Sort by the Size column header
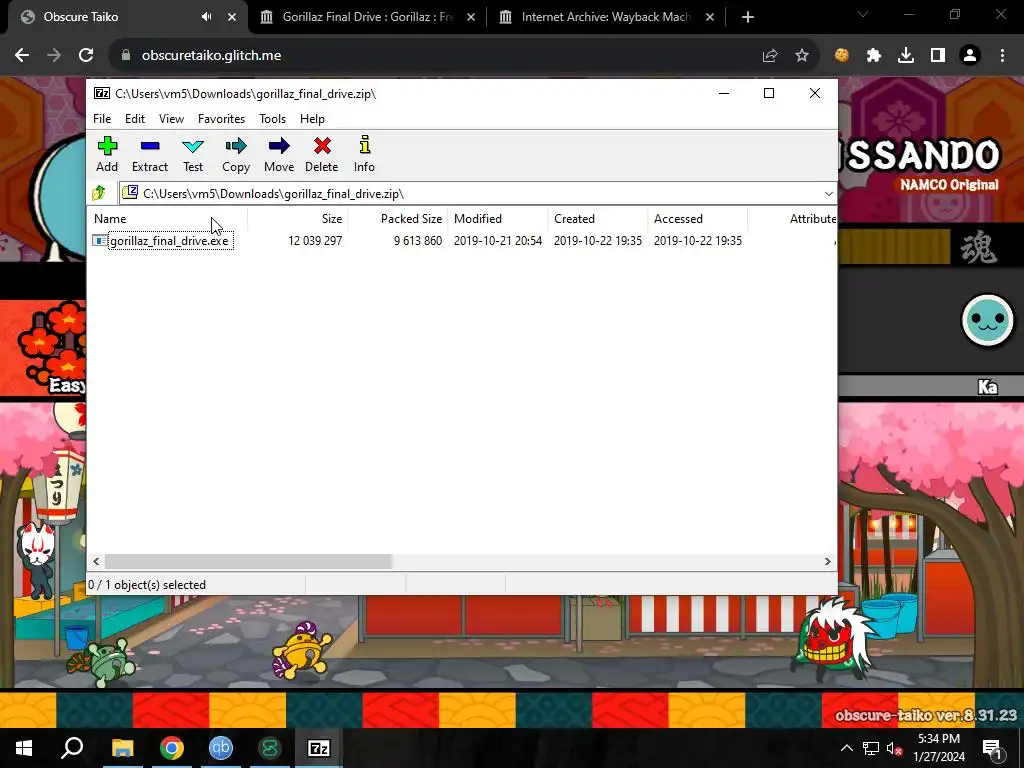This screenshot has width=1024, height=768. pyautogui.click(x=298, y=219)
